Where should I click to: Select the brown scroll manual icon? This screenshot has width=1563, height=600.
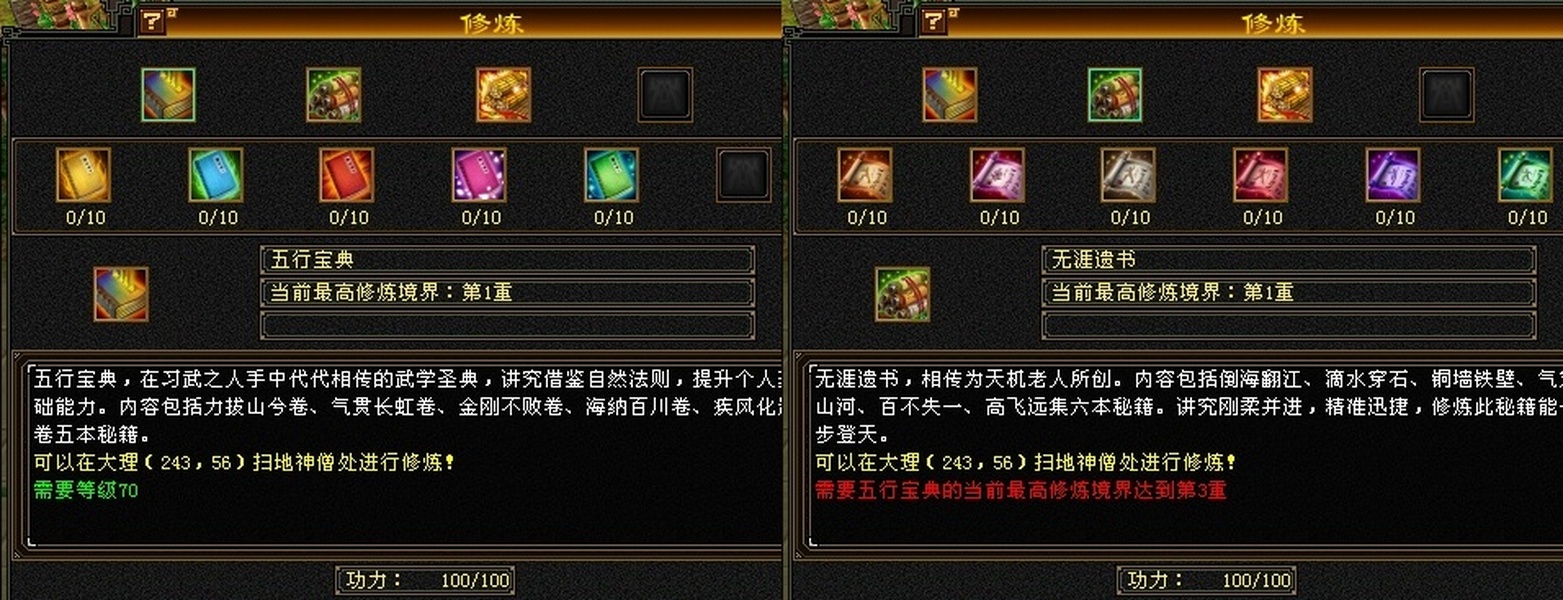coord(865,175)
